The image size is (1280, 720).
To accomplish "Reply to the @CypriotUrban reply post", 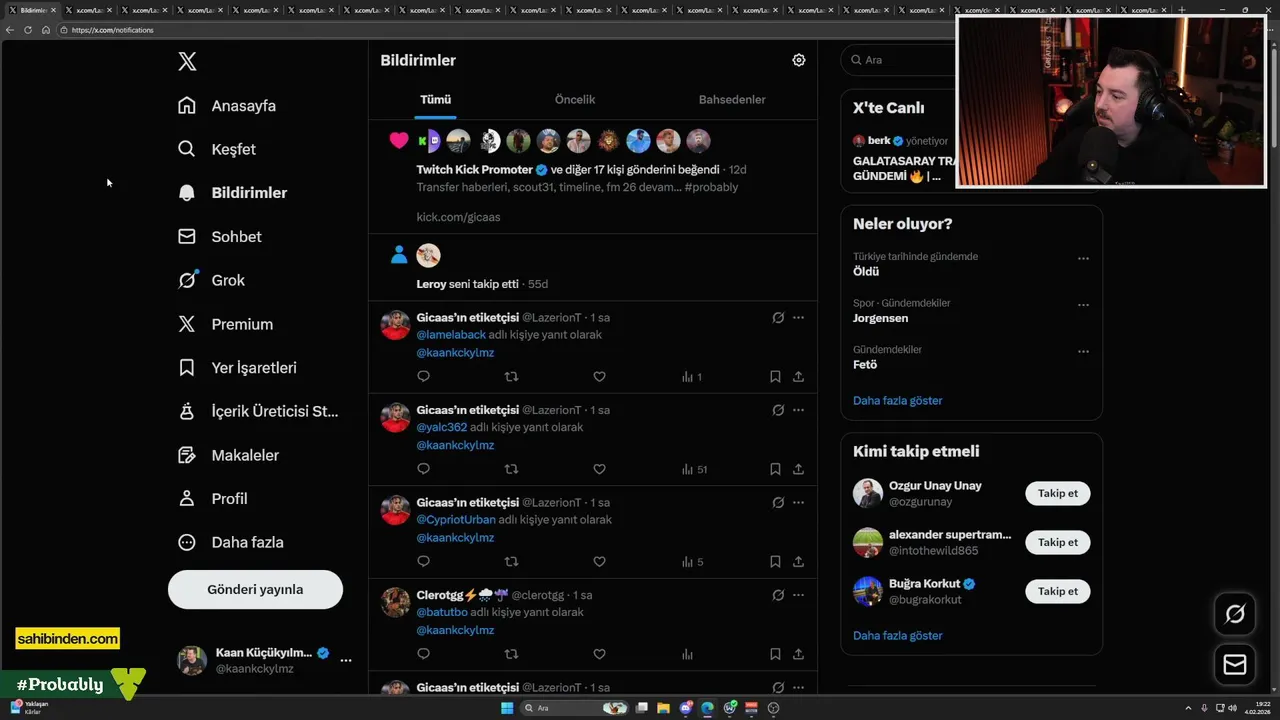I will coord(423,562).
